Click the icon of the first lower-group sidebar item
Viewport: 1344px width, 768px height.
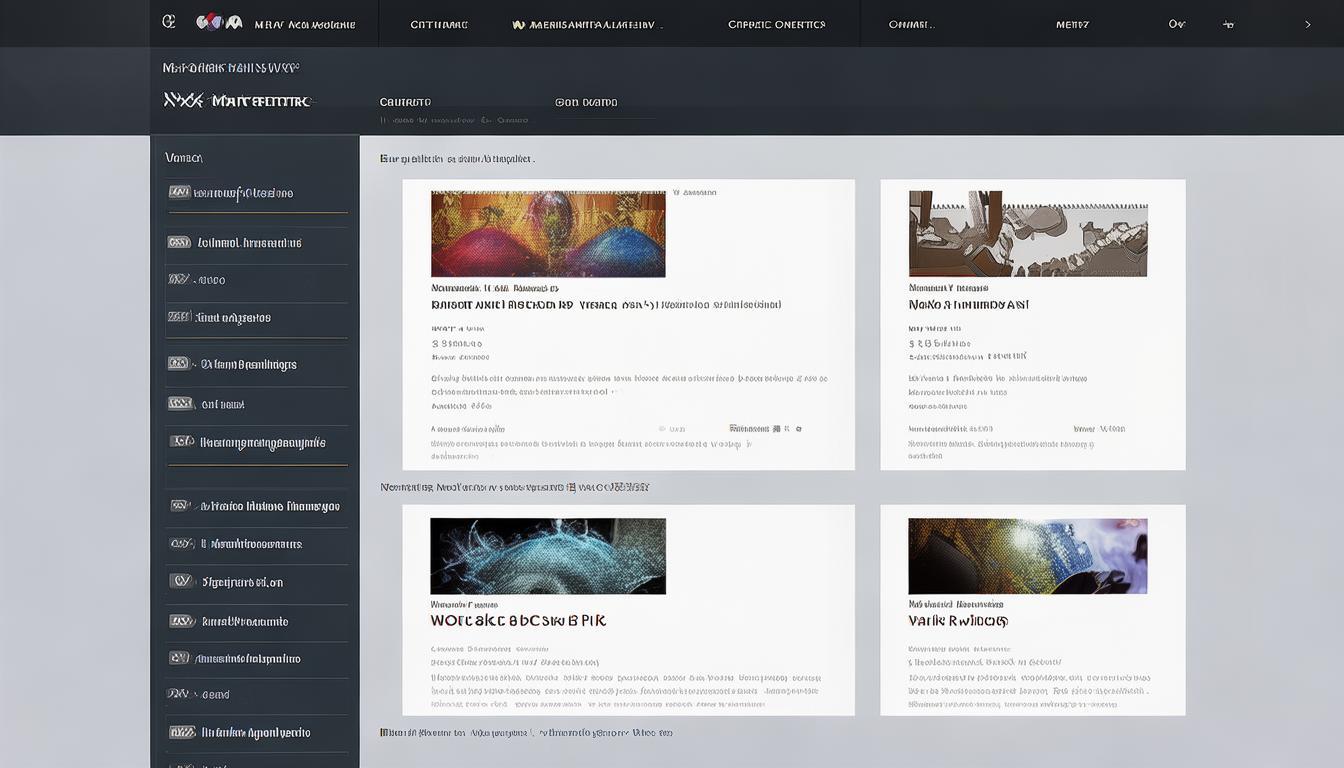[181, 506]
